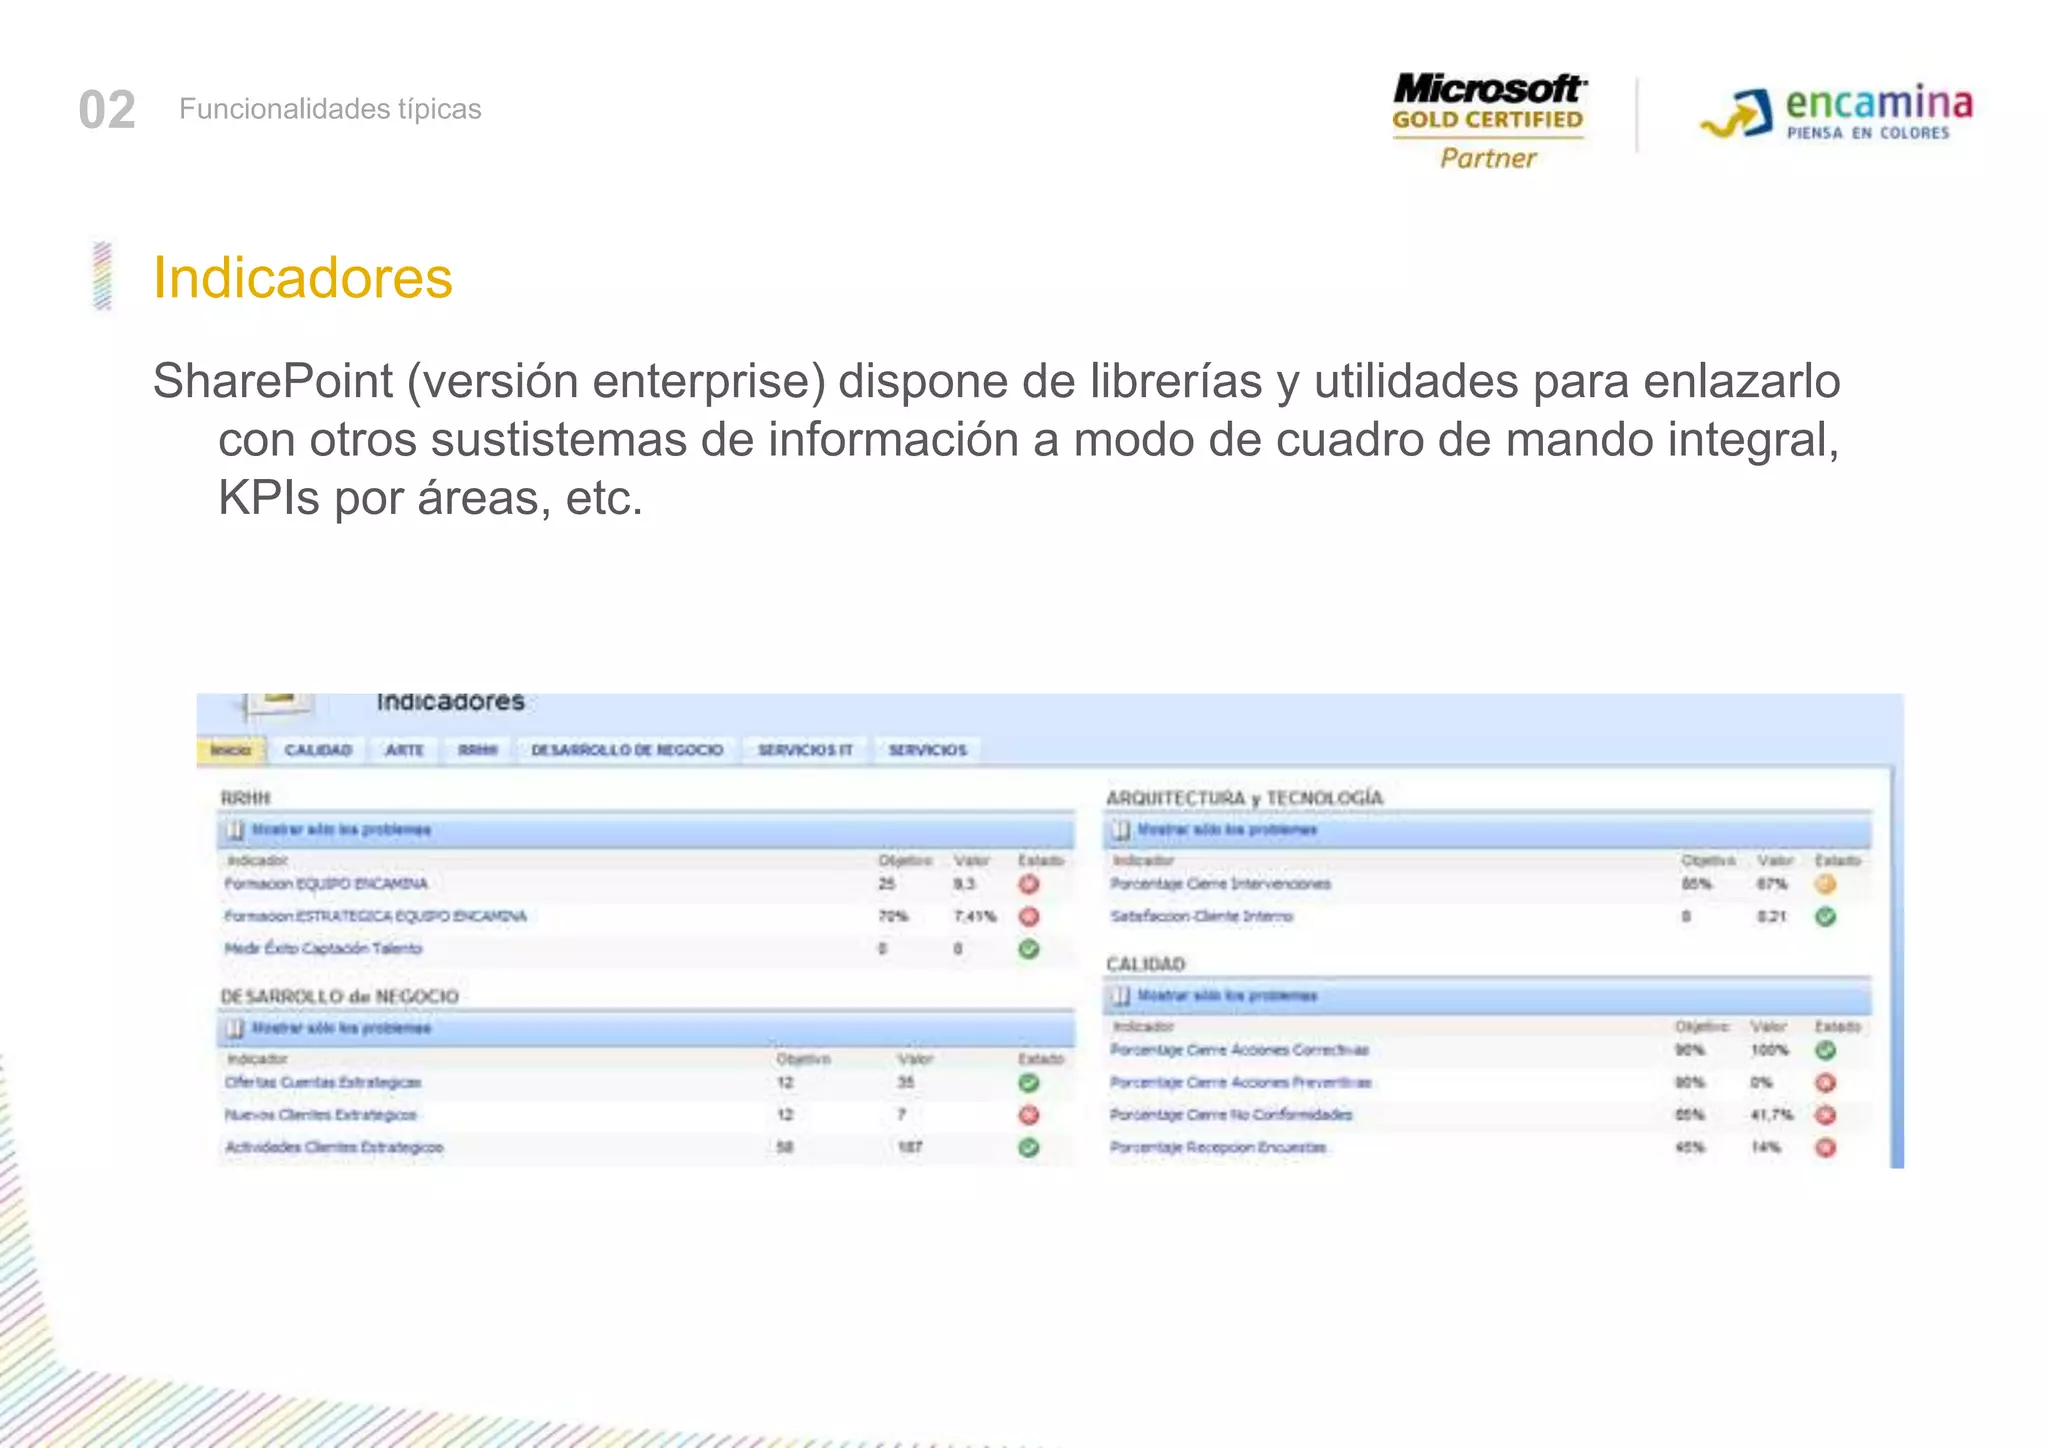Open indicator Formacion ESTRATEGICA EQUIPO ENCAMINA
2048x1448 pixels.
[x=375, y=916]
